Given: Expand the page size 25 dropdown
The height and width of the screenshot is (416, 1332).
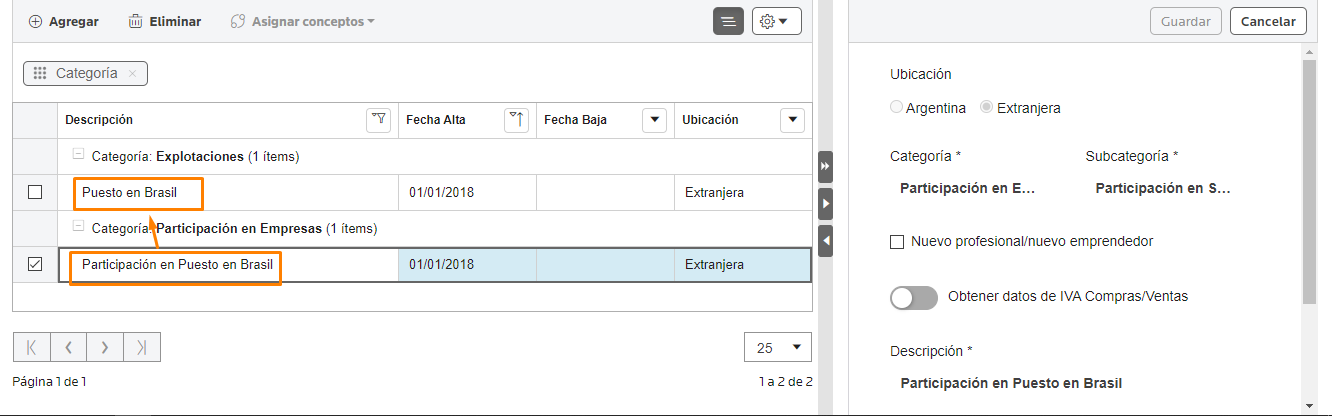Looking at the screenshot, I should [778, 347].
